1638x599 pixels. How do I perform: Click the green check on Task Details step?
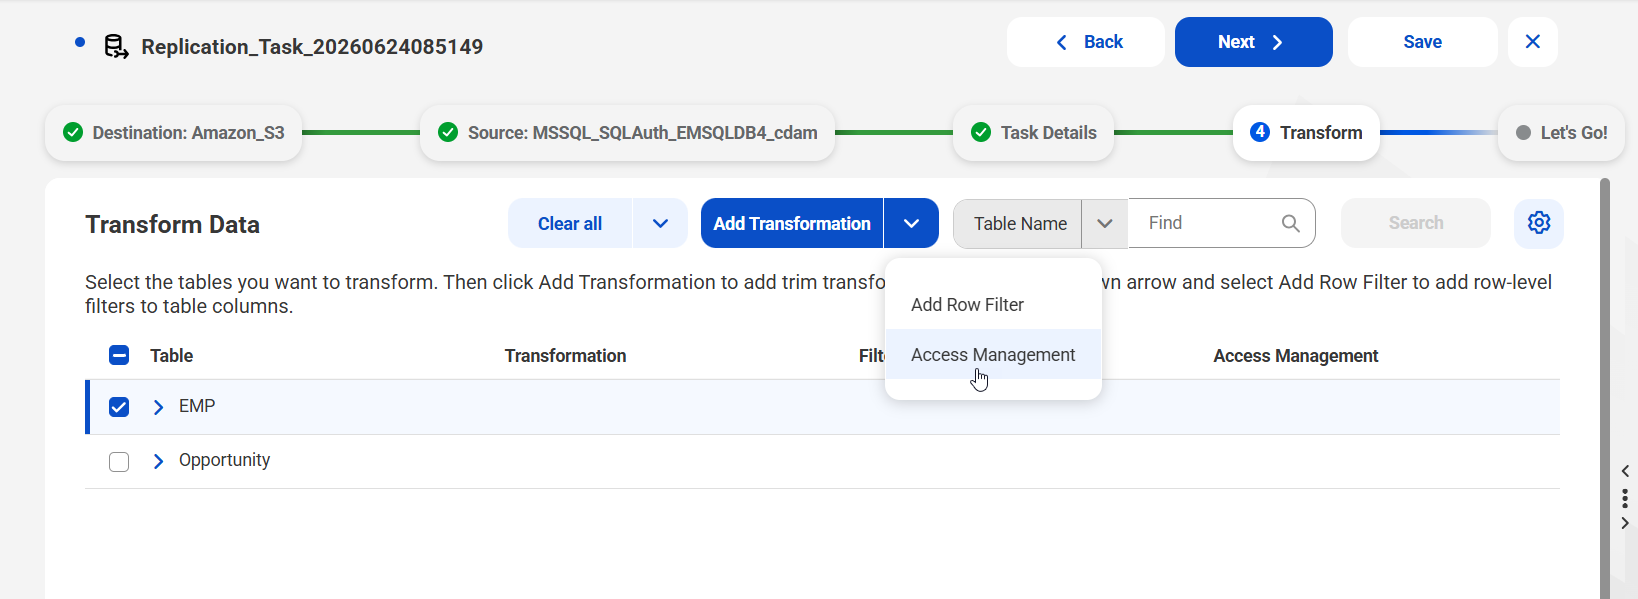pyautogui.click(x=981, y=133)
